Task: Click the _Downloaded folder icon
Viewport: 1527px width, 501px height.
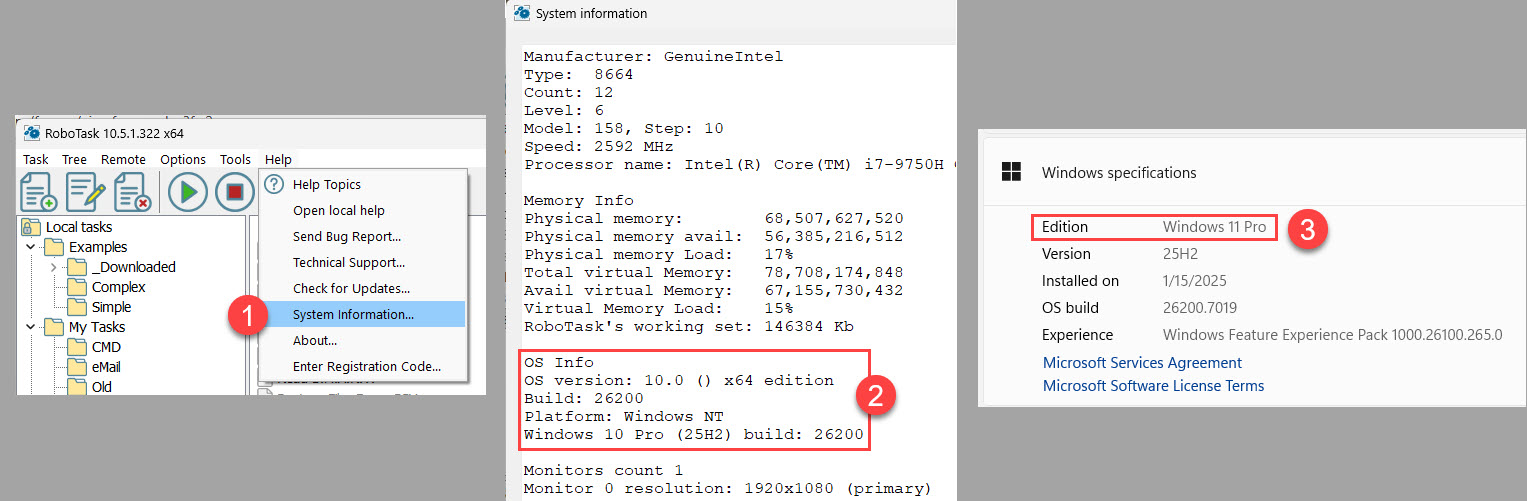Action: click(x=77, y=267)
